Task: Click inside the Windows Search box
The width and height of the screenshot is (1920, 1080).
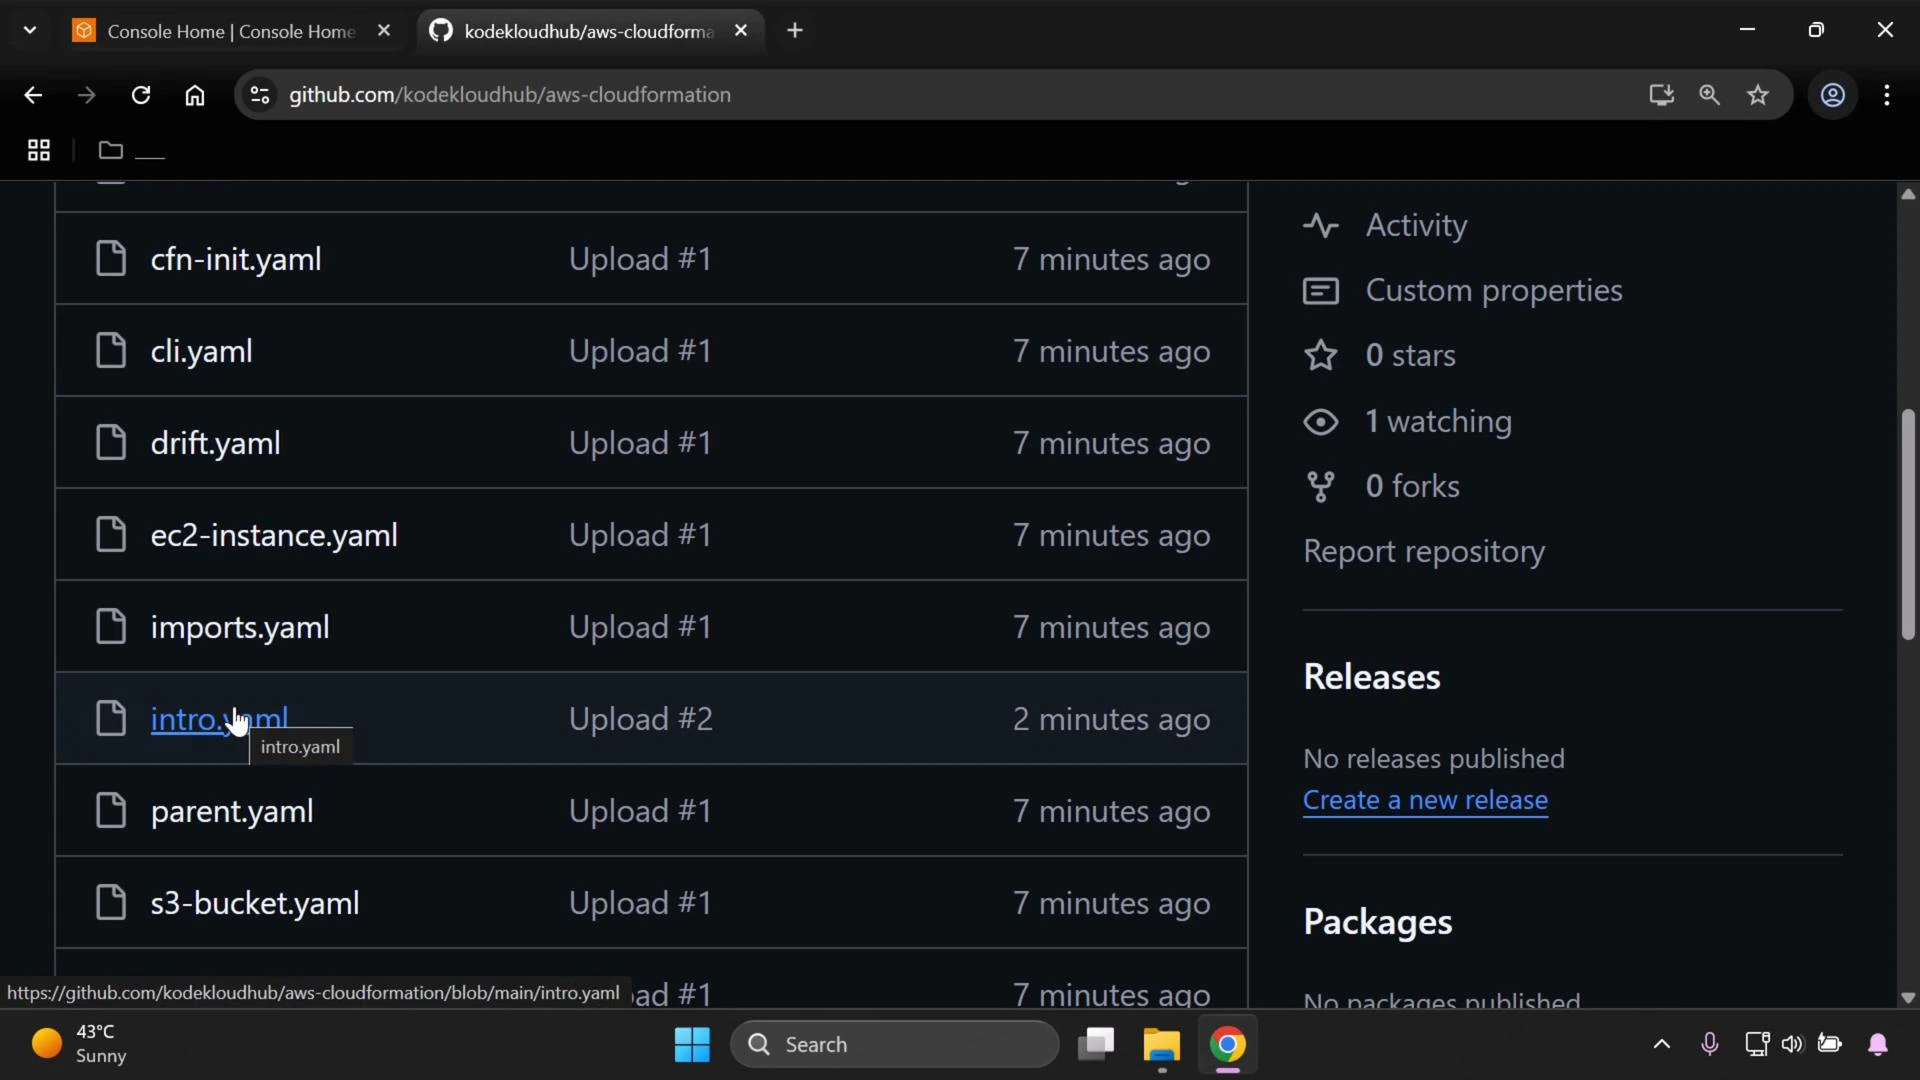Action: (x=895, y=1044)
